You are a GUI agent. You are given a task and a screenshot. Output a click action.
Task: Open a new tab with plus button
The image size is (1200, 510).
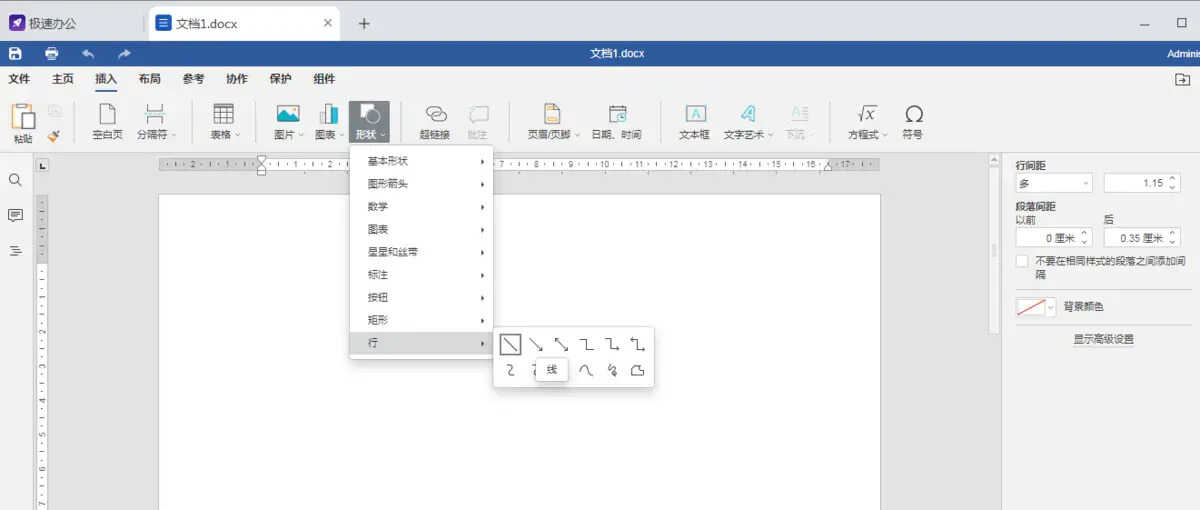(x=364, y=24)
